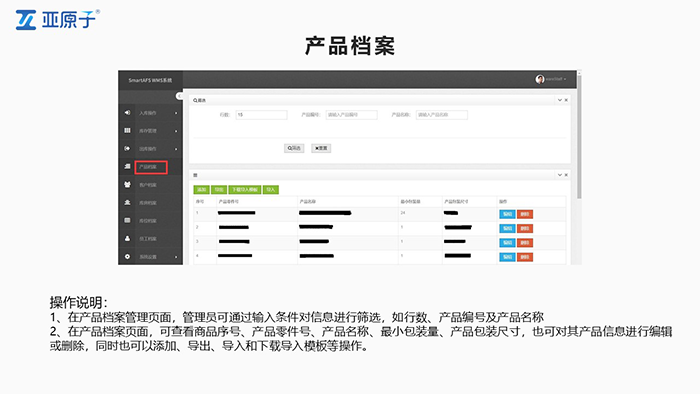
Task: Expand the 系统设置 submenu arrow
Action: pyautogui.click(x=176, y=257)
